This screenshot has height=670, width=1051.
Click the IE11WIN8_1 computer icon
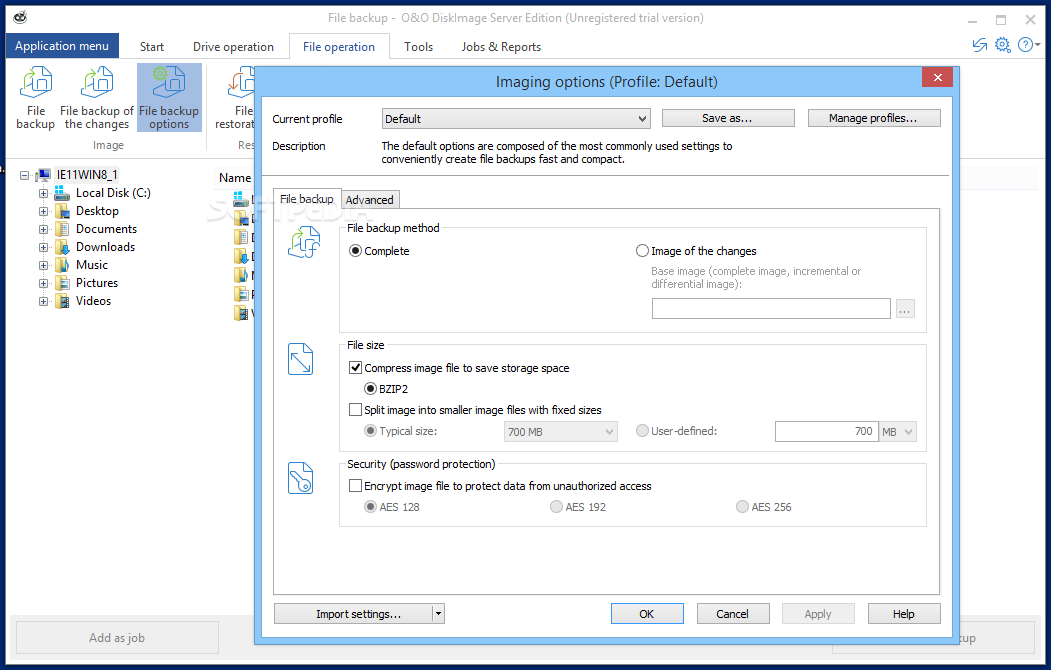44,175
